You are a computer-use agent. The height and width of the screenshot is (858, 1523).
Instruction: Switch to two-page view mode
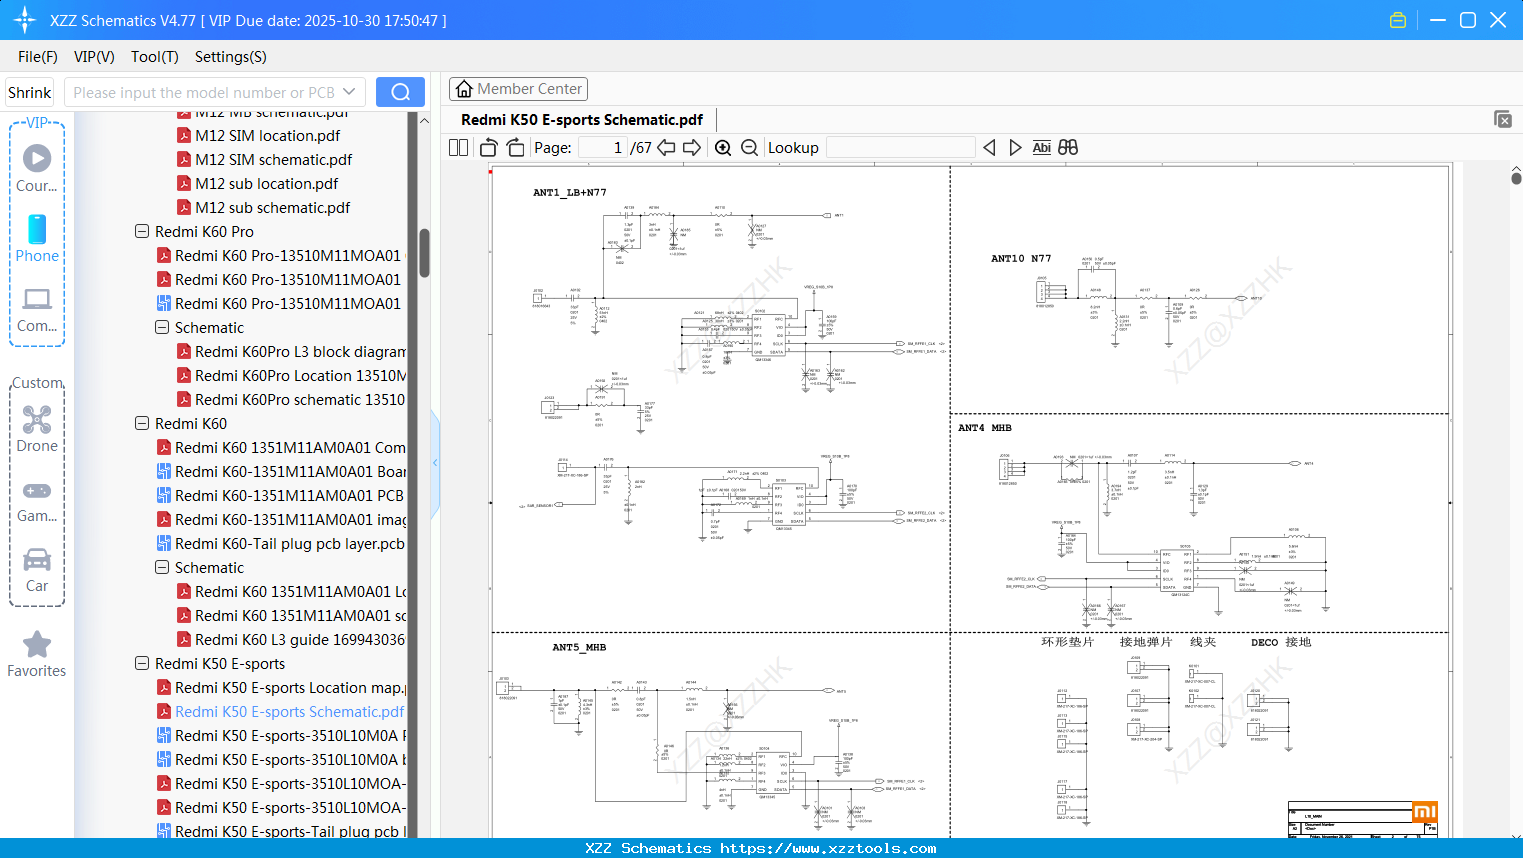(457, 147)
